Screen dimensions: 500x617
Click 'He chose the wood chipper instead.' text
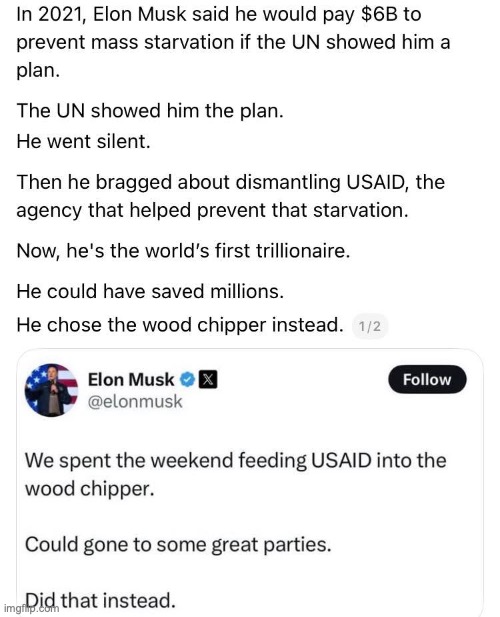point(180,325)
